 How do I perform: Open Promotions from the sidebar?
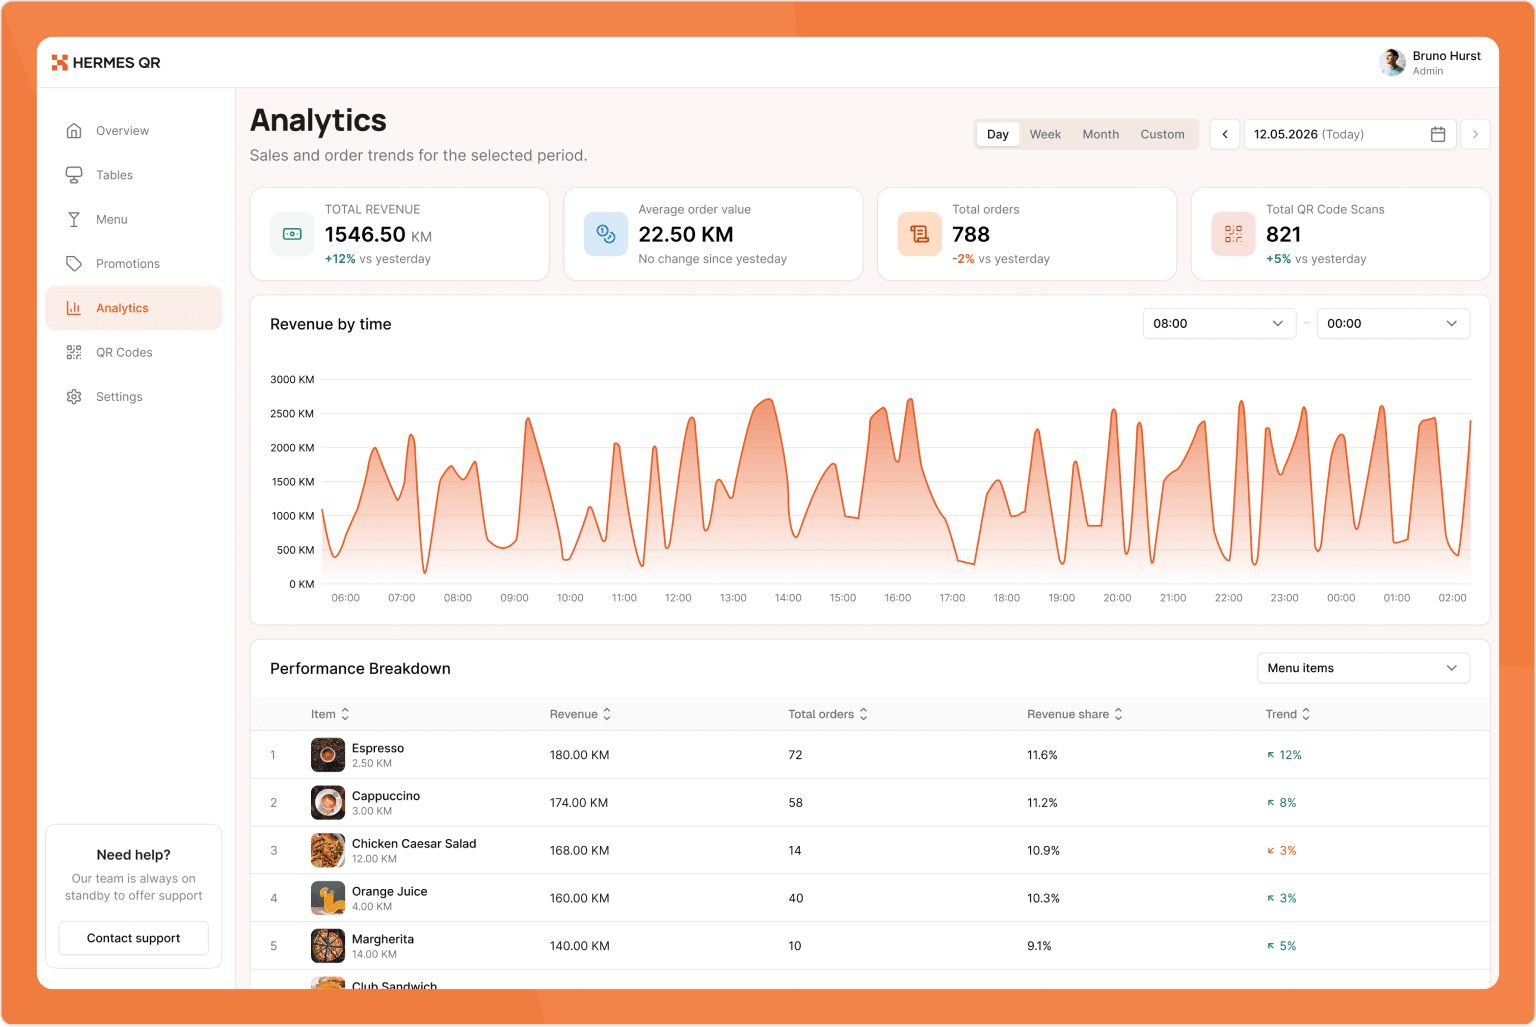pyautogui.click(x=133, y=264)
